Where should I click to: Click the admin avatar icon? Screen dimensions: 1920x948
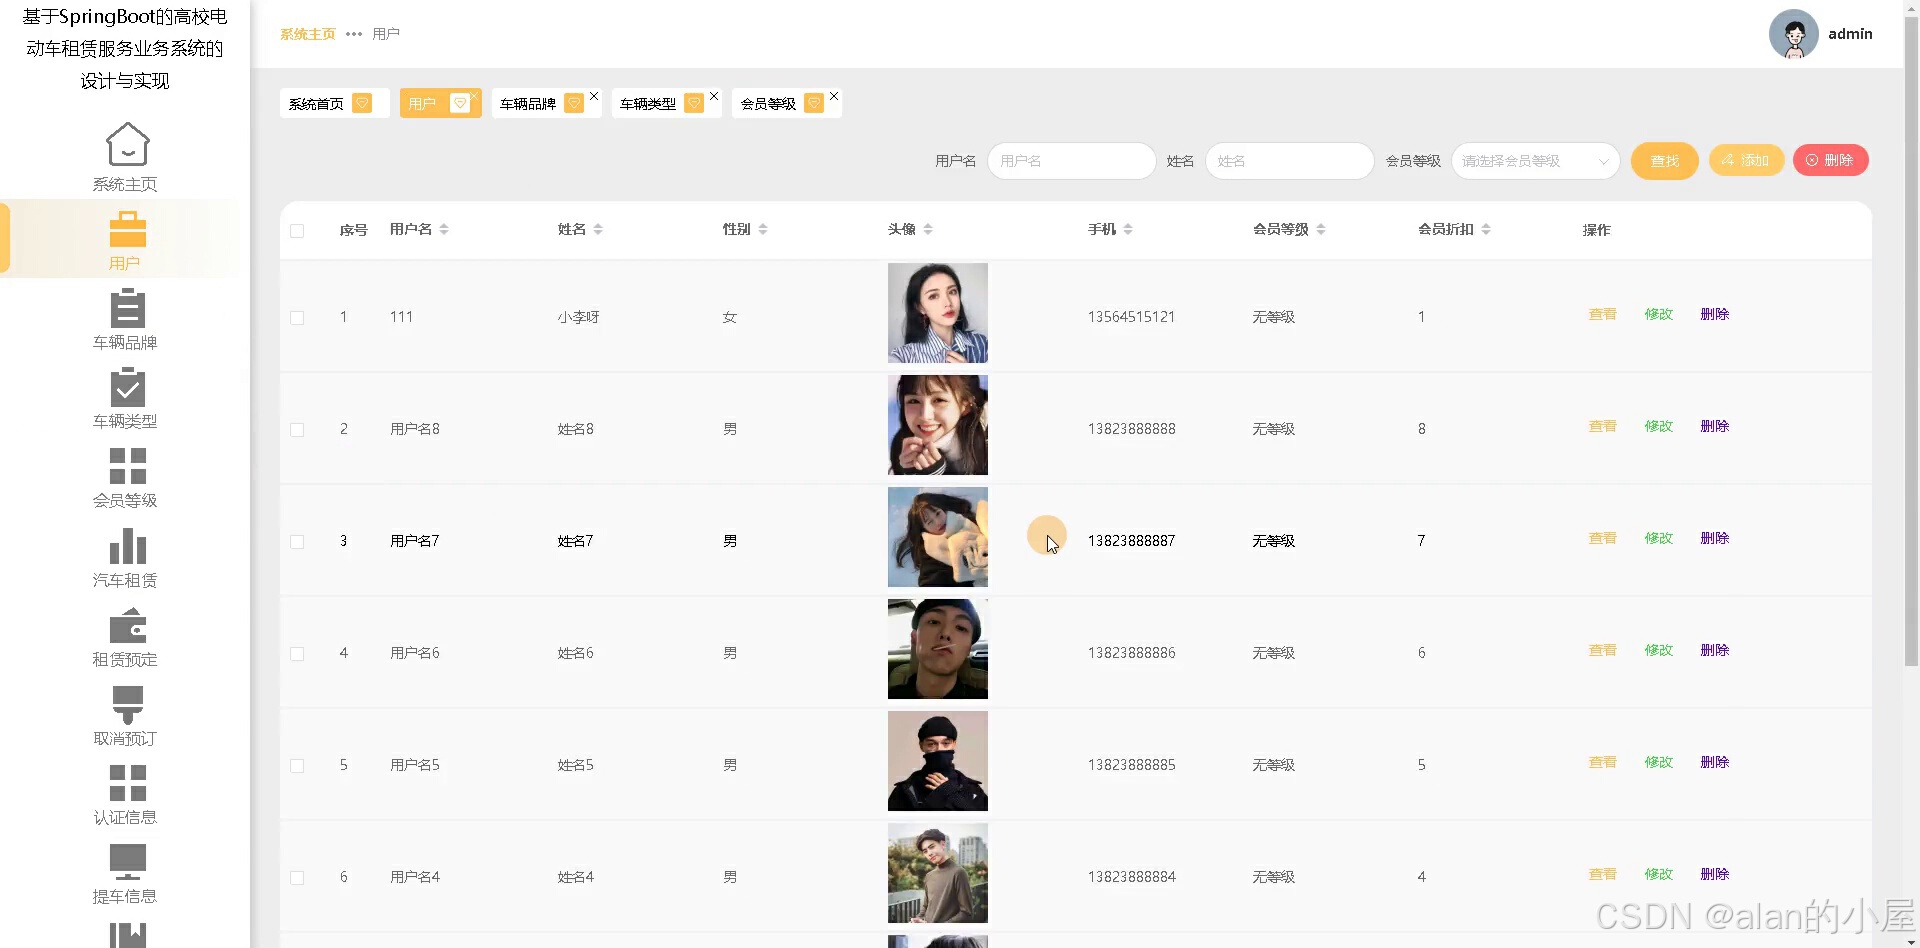click(x=1793, y=34)
